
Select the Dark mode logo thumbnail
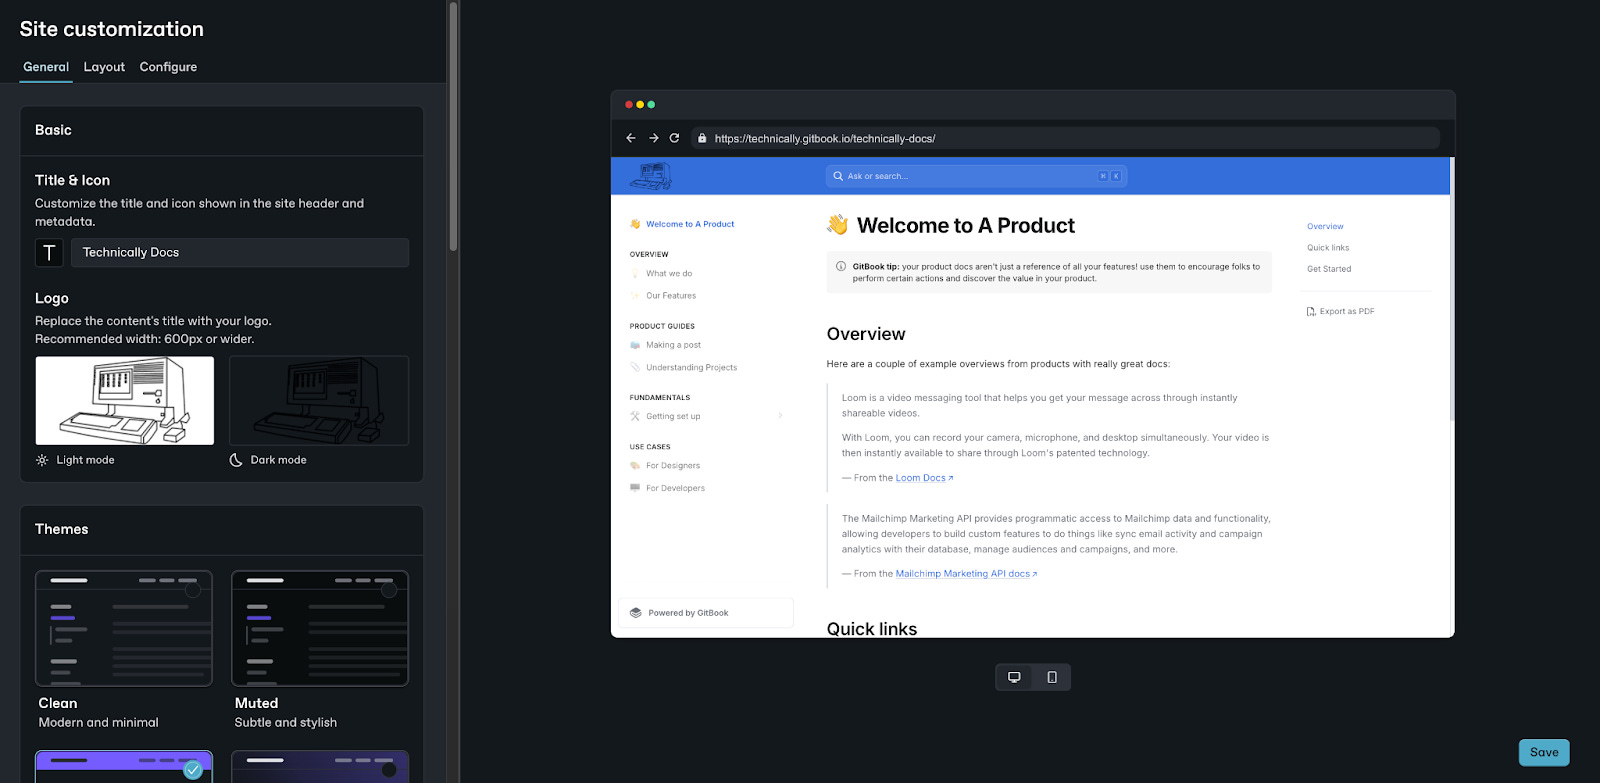pos(319,400)
